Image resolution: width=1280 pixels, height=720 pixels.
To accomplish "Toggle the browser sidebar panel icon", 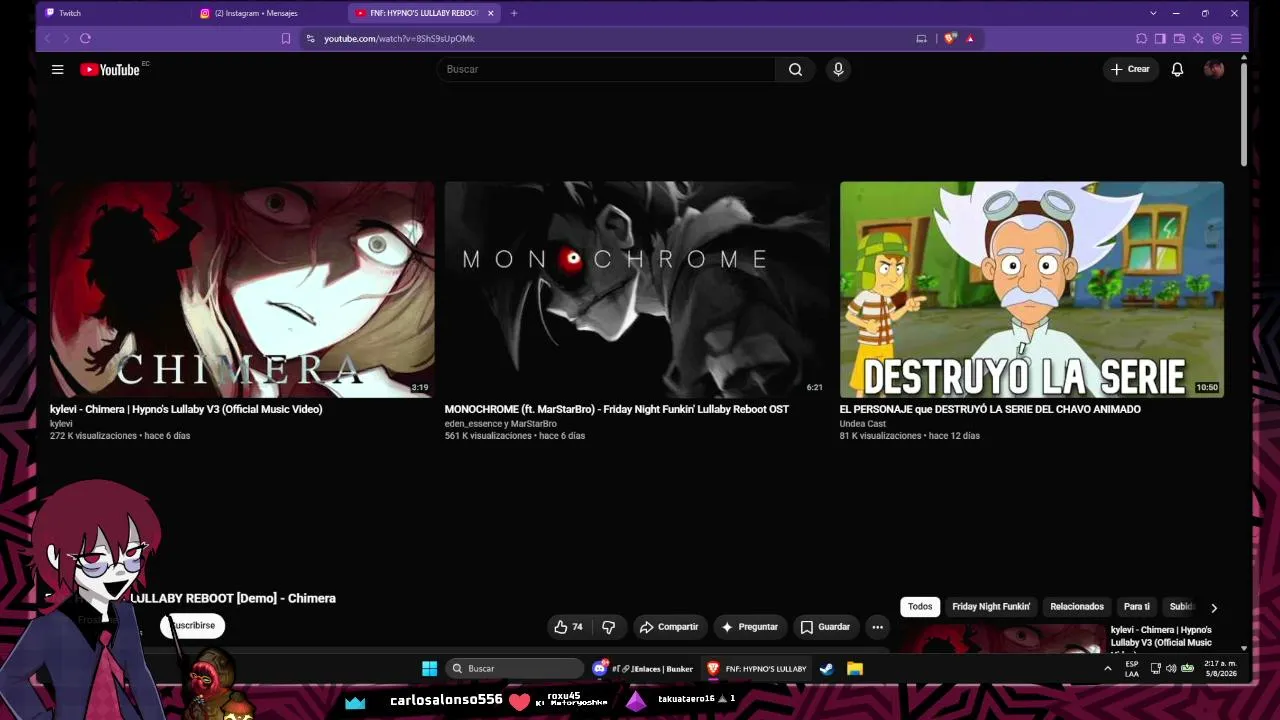I will click(x=1160, y=38).
